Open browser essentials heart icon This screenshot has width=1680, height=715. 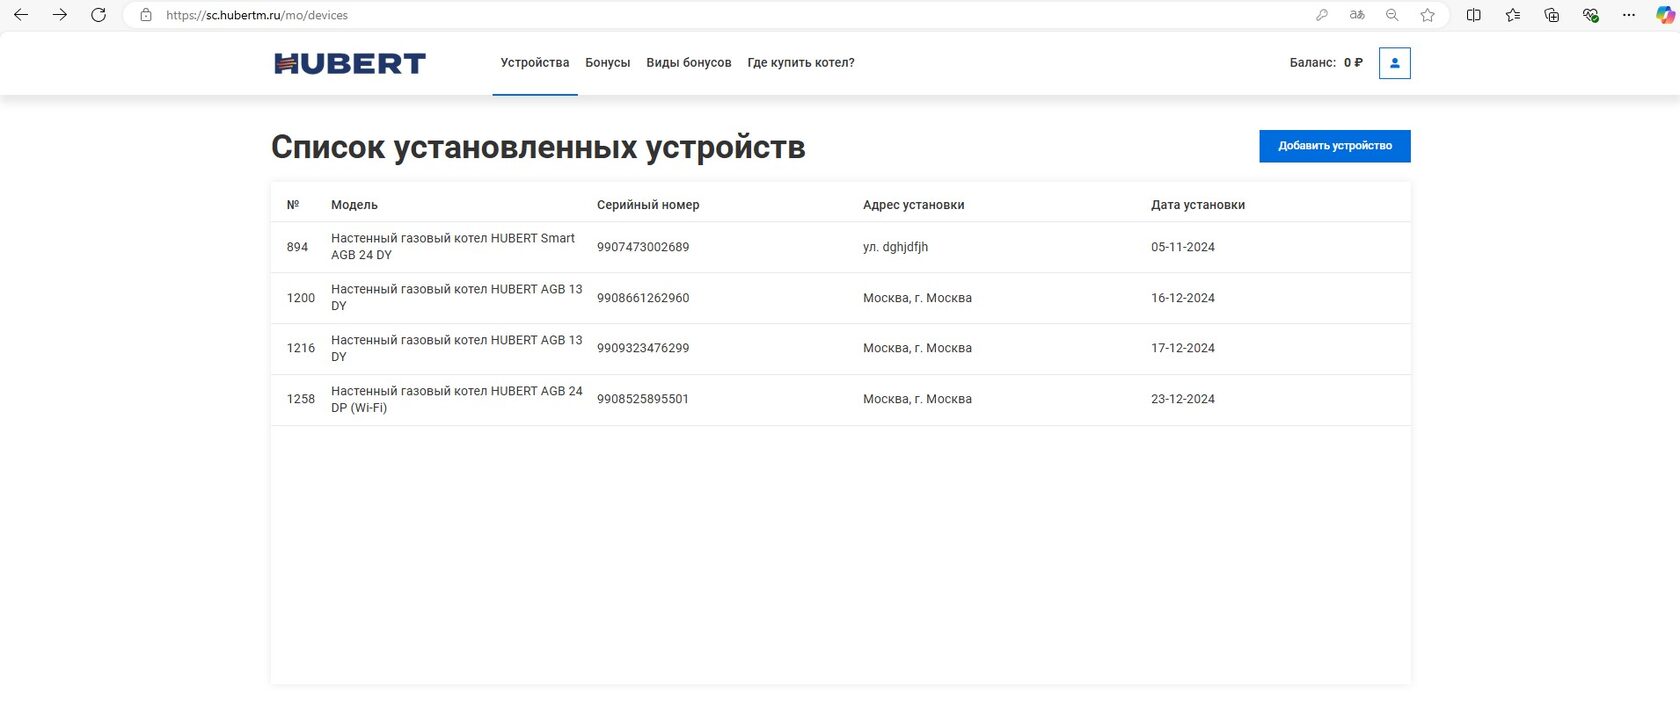tap(1590, 15)
